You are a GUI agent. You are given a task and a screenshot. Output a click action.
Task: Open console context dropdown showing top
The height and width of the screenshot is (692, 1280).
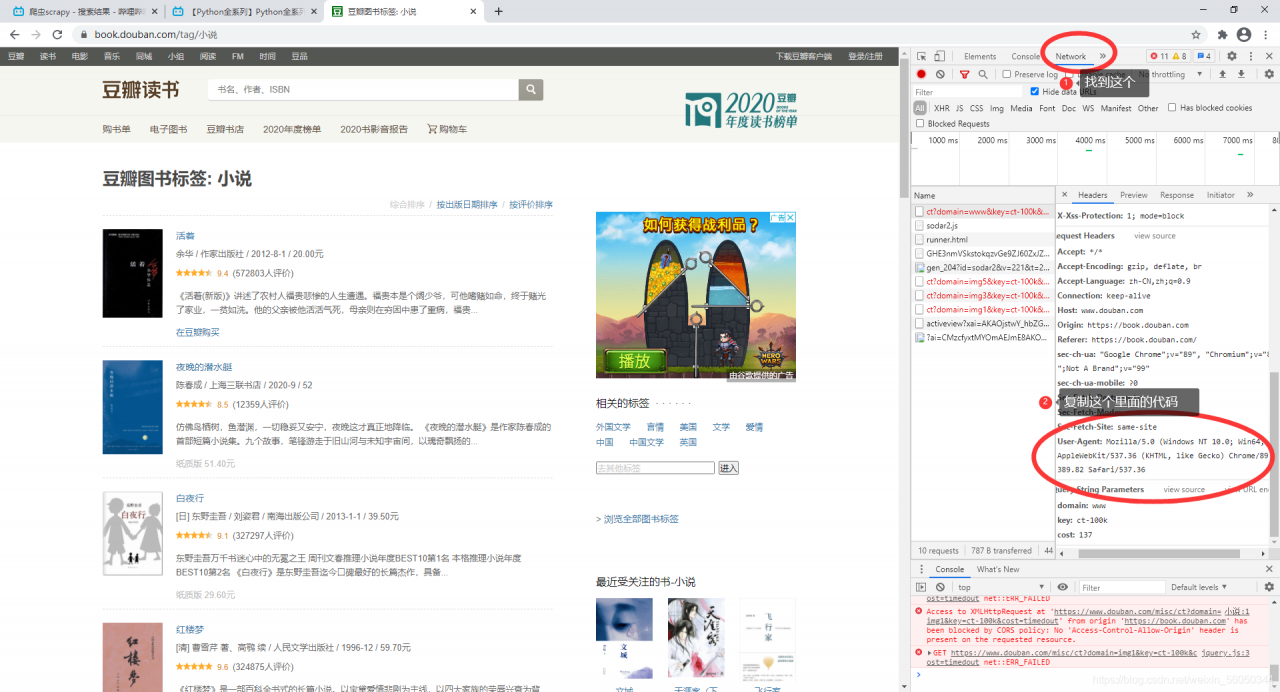[x=1000, y=587]
